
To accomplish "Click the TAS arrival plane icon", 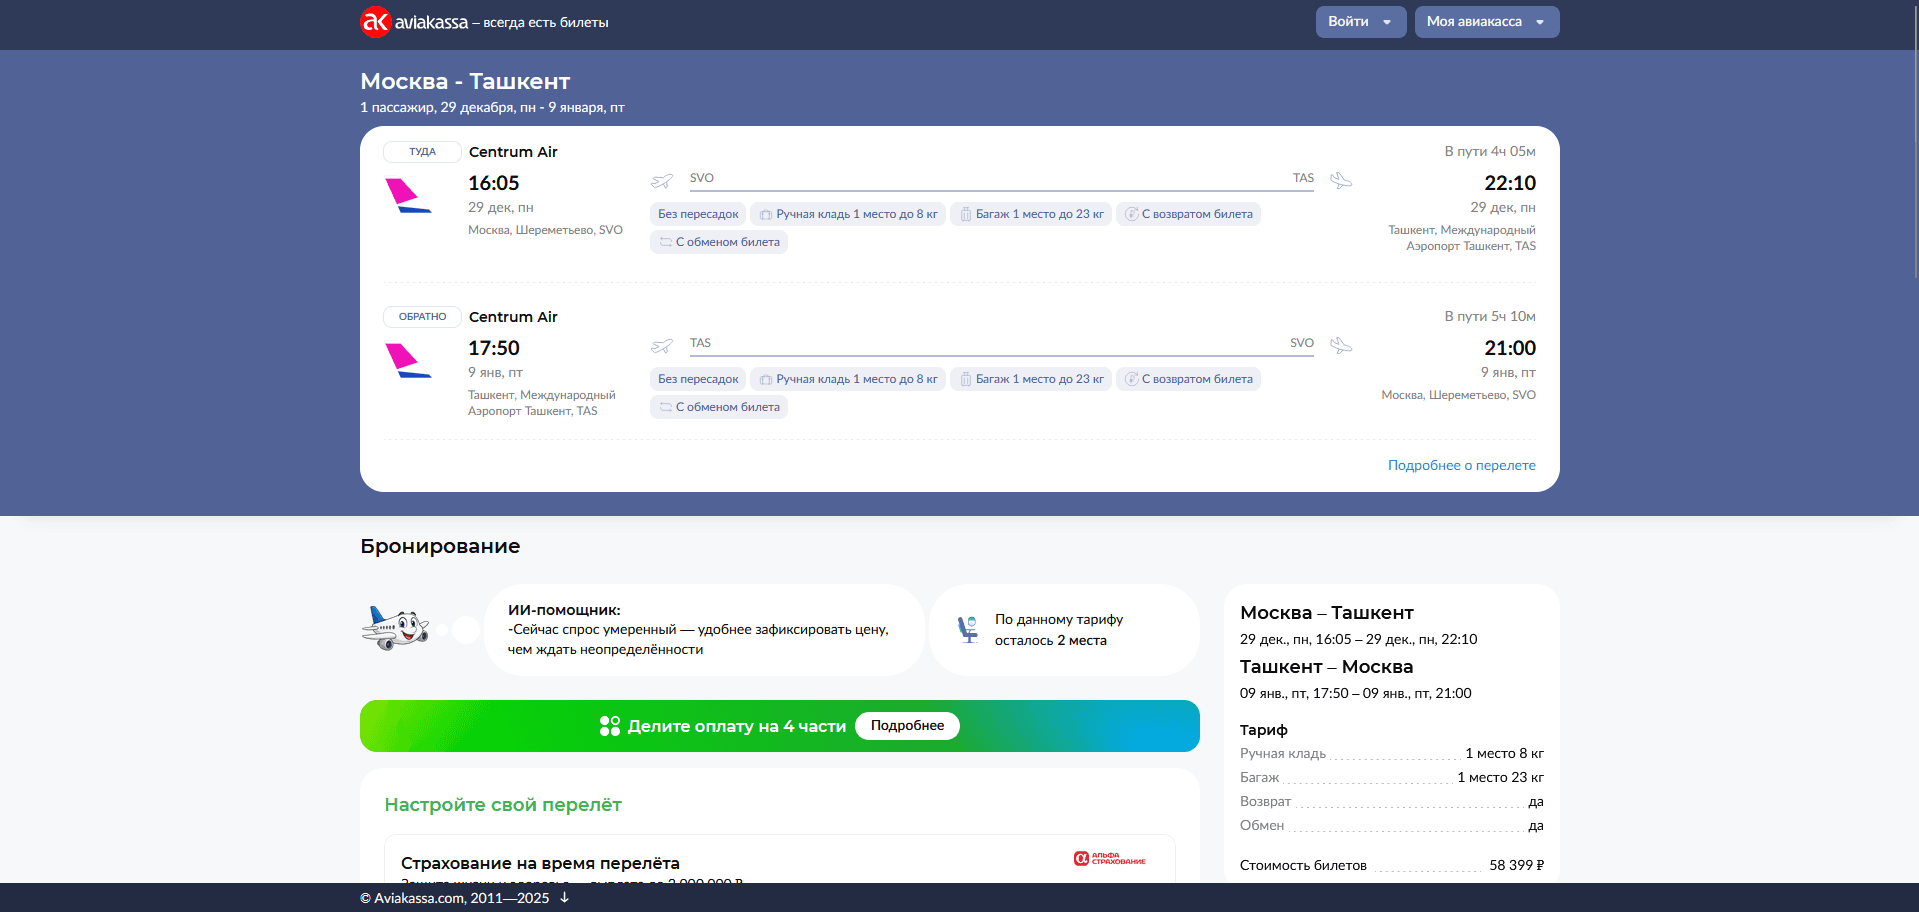I will pyautogui.click(x=1341, y=181).
